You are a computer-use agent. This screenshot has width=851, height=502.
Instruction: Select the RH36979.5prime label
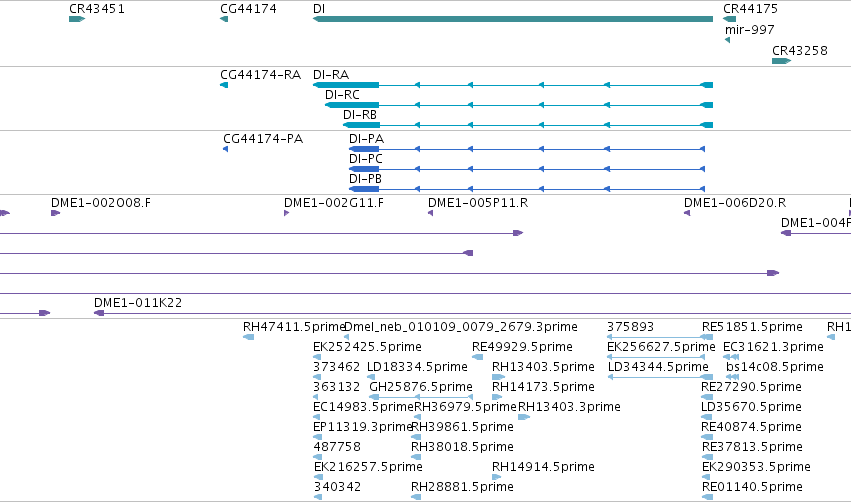coord(465,407)
